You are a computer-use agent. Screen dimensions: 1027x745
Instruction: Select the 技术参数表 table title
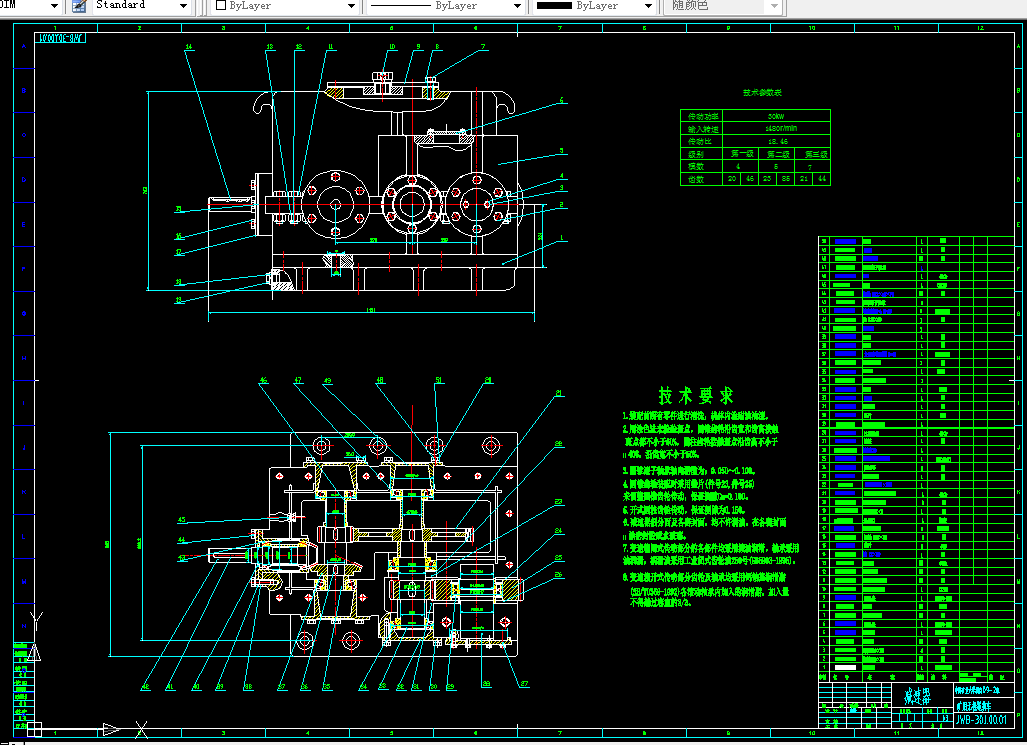pyautogui.click(x=762, y=92)
